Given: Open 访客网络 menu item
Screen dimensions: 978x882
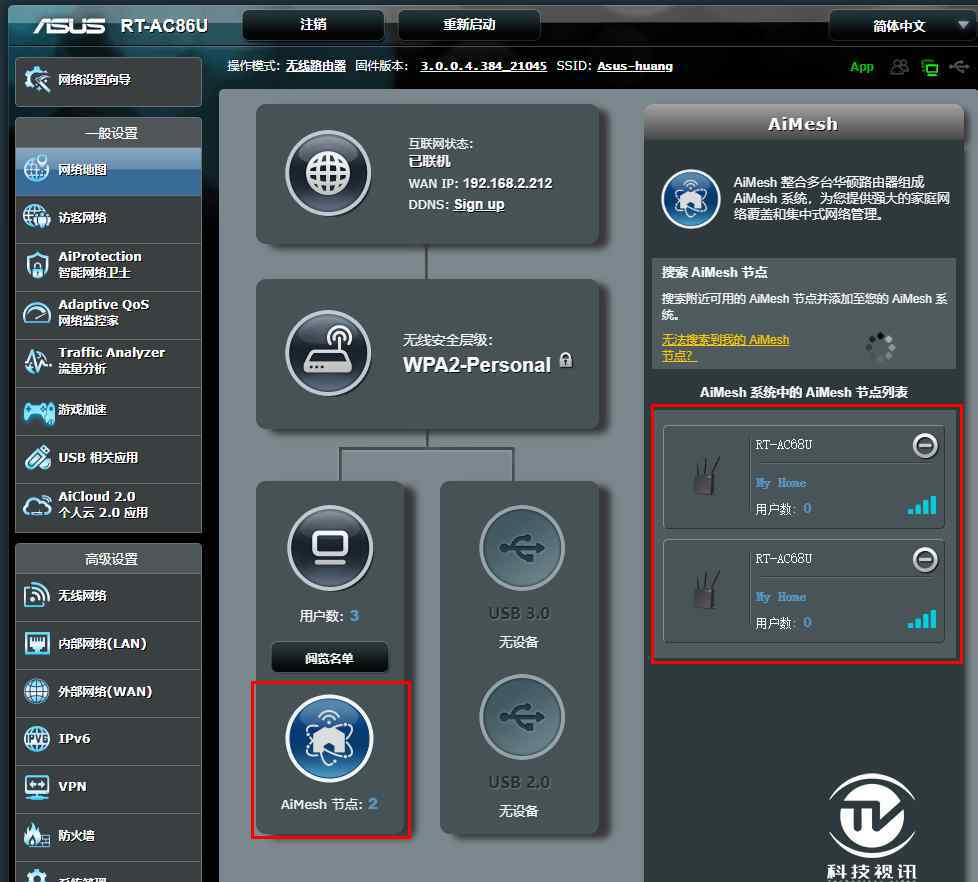Looking at the screenshot, I should point(109,219).
